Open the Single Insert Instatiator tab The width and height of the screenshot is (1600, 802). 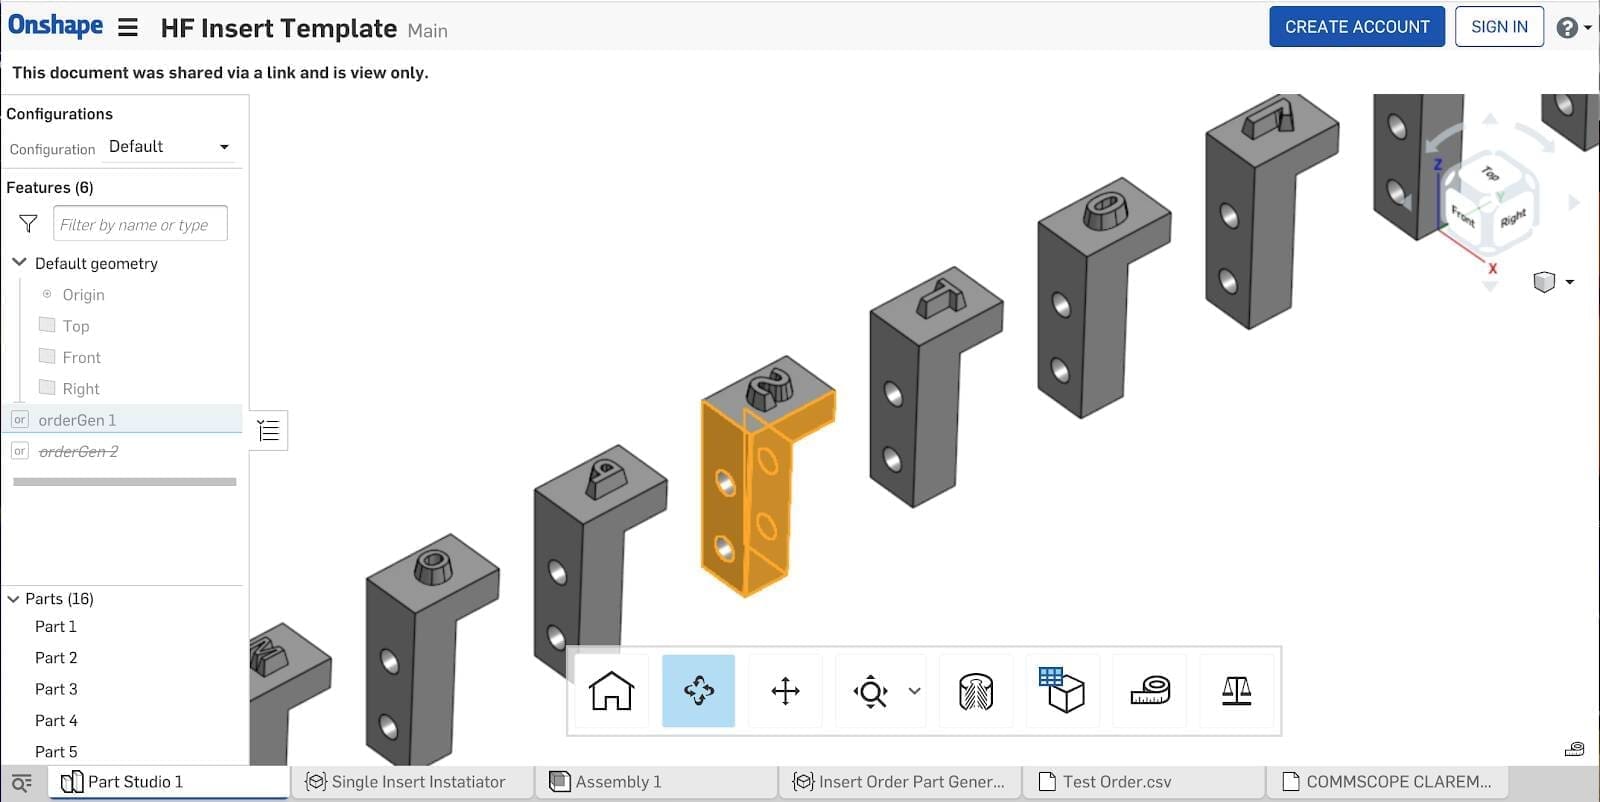412,782
